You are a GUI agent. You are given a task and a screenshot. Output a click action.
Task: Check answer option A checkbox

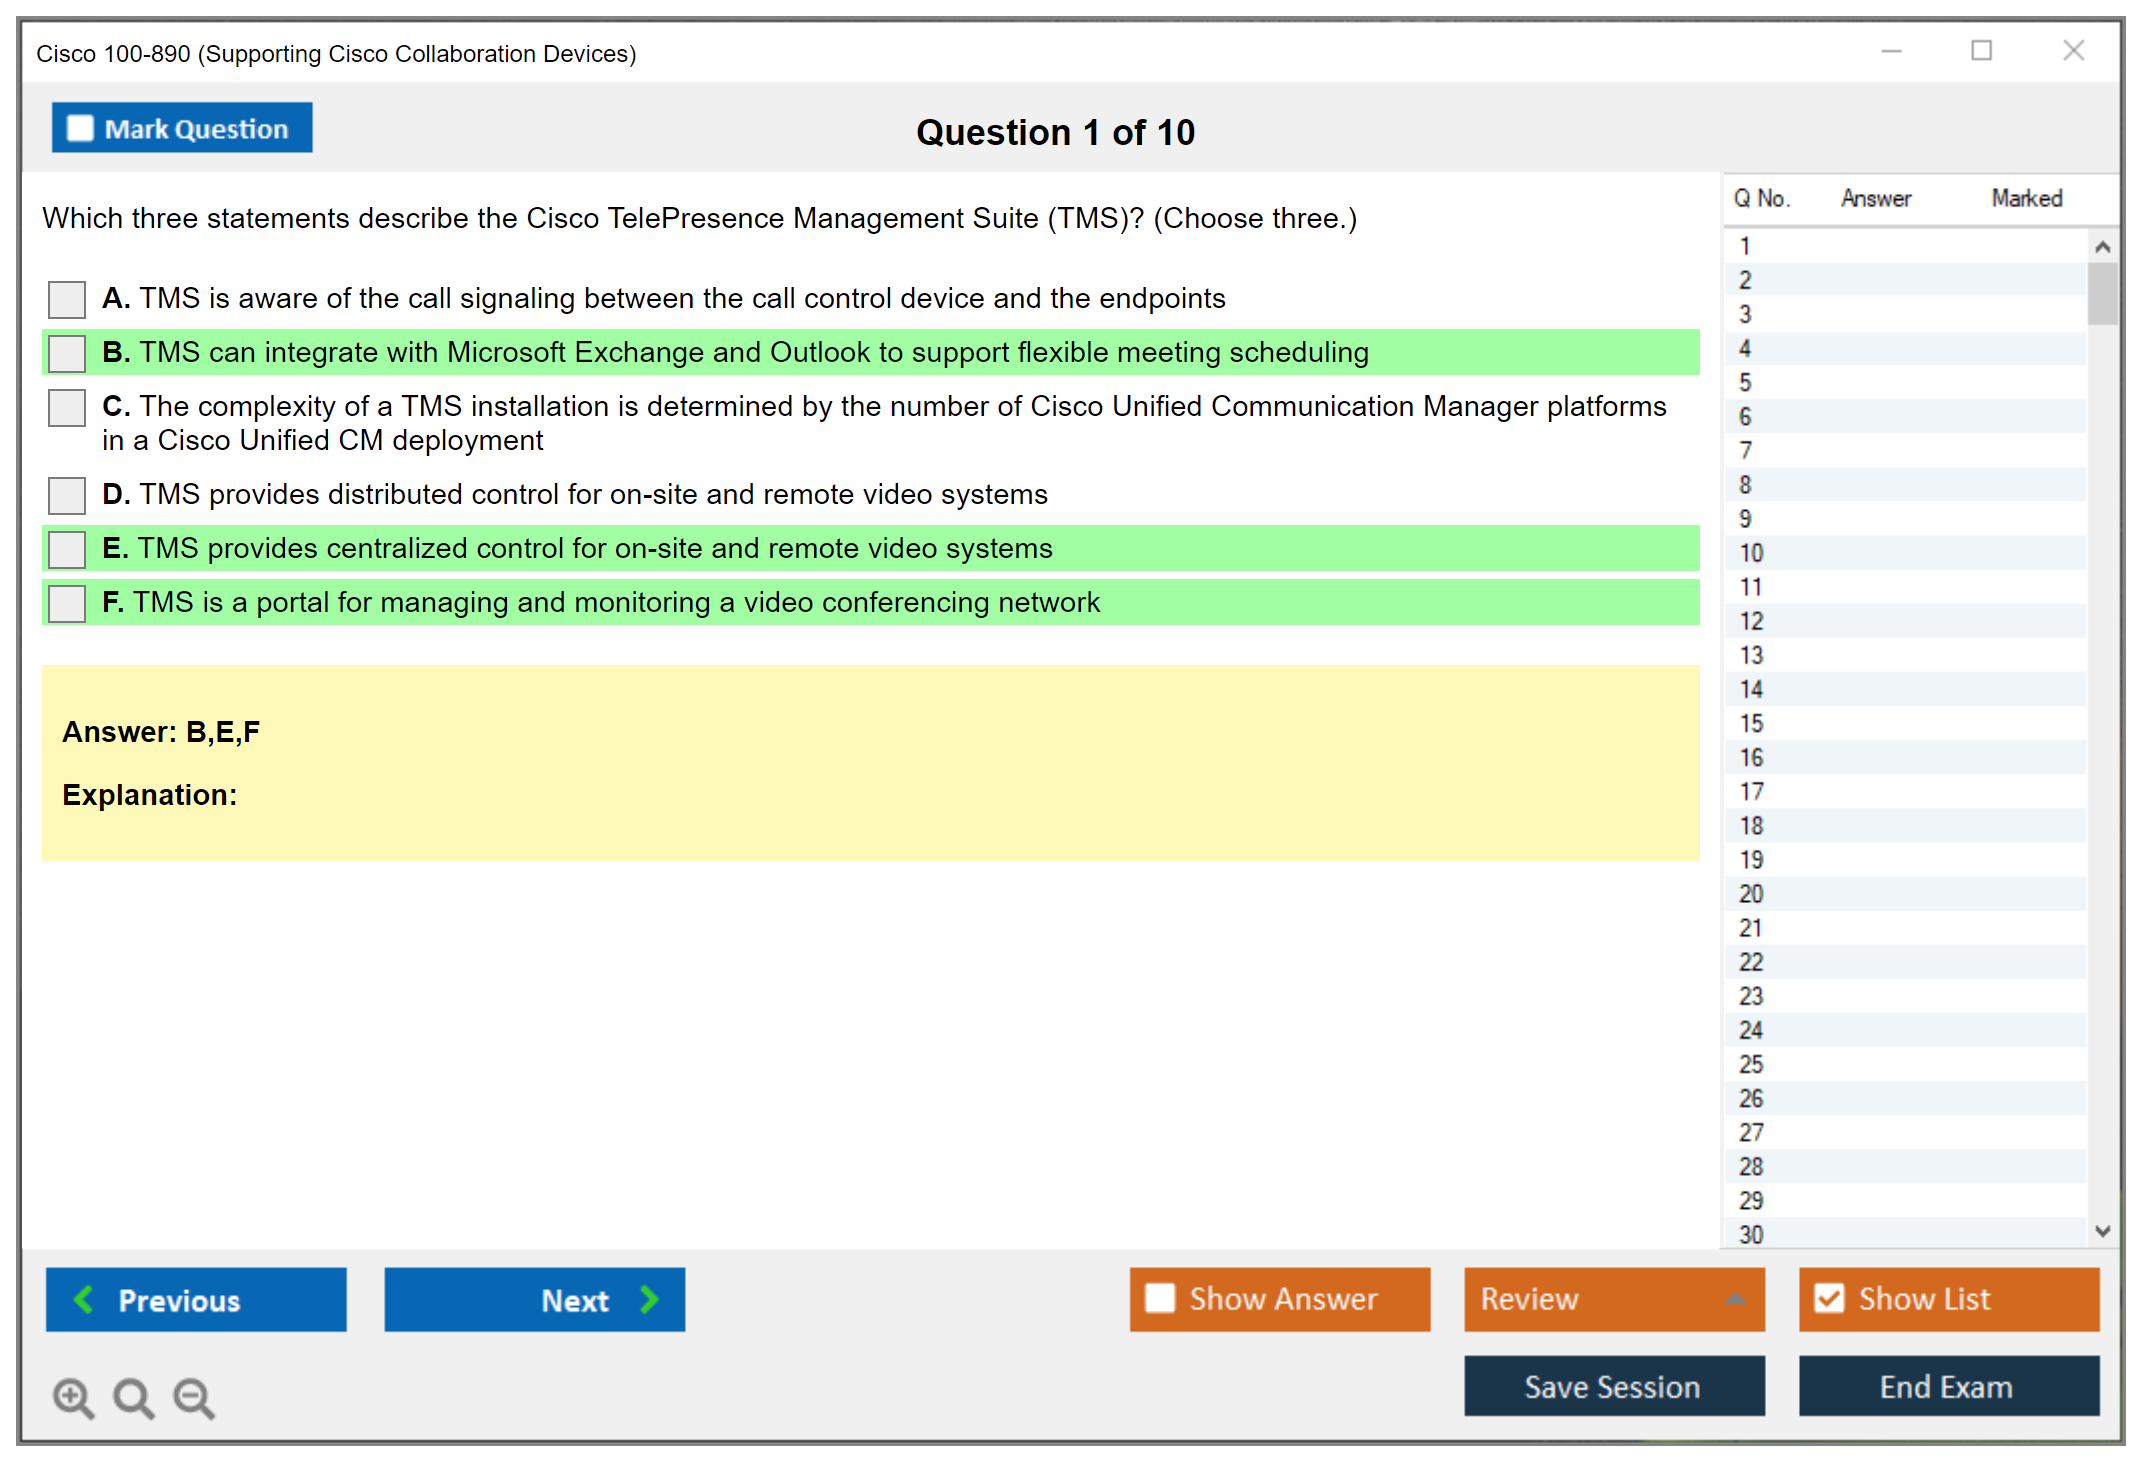pyautogui.click(x=67, y=299)
